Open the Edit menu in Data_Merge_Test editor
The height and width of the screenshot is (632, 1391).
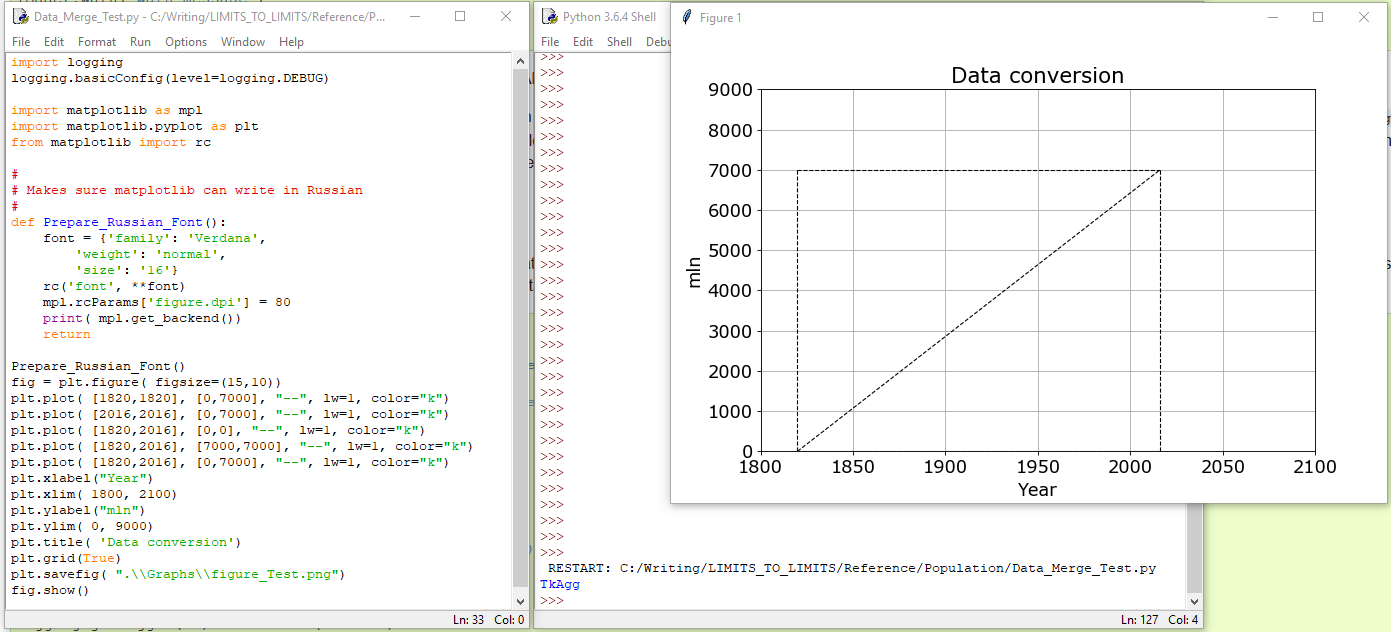(54, 42)
